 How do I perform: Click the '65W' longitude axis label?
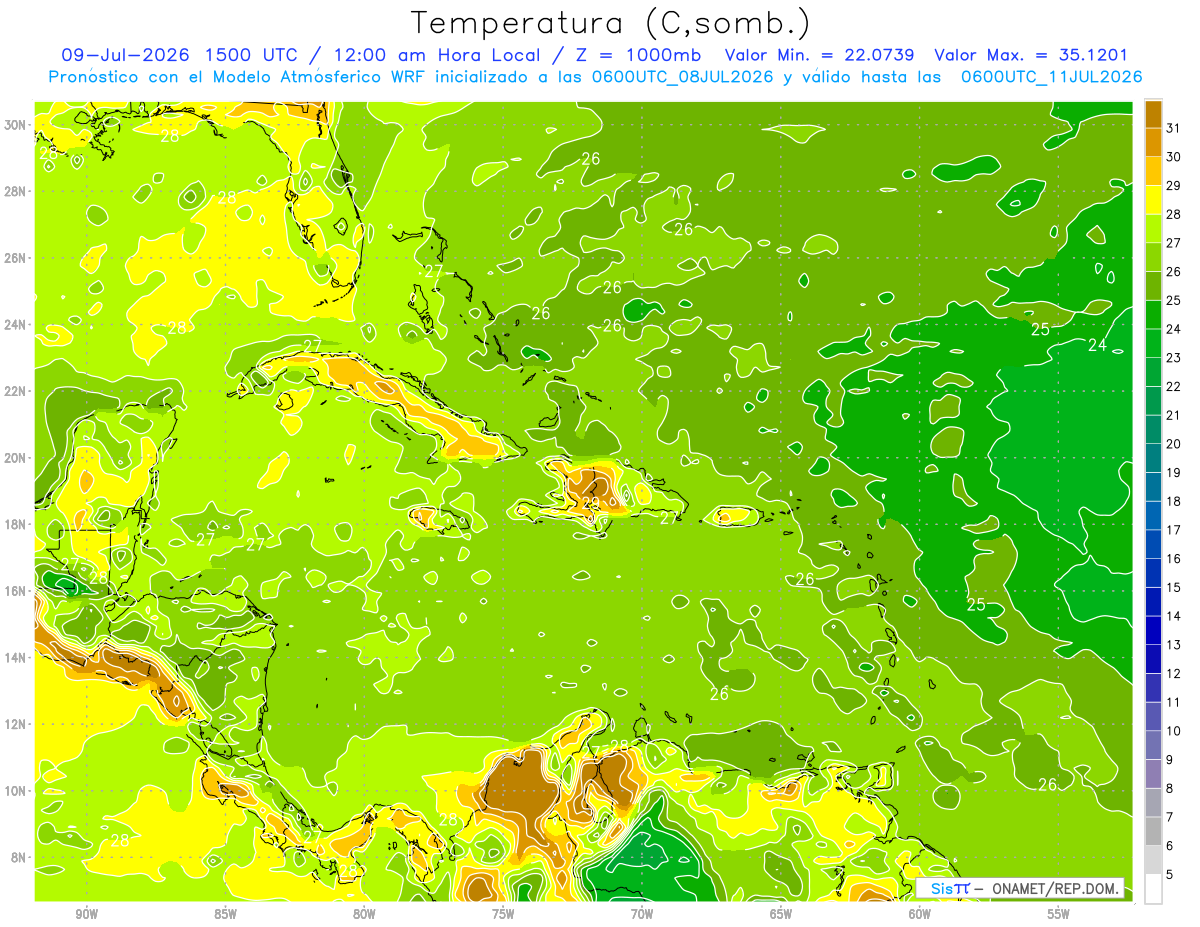click(x=781, y=914)
